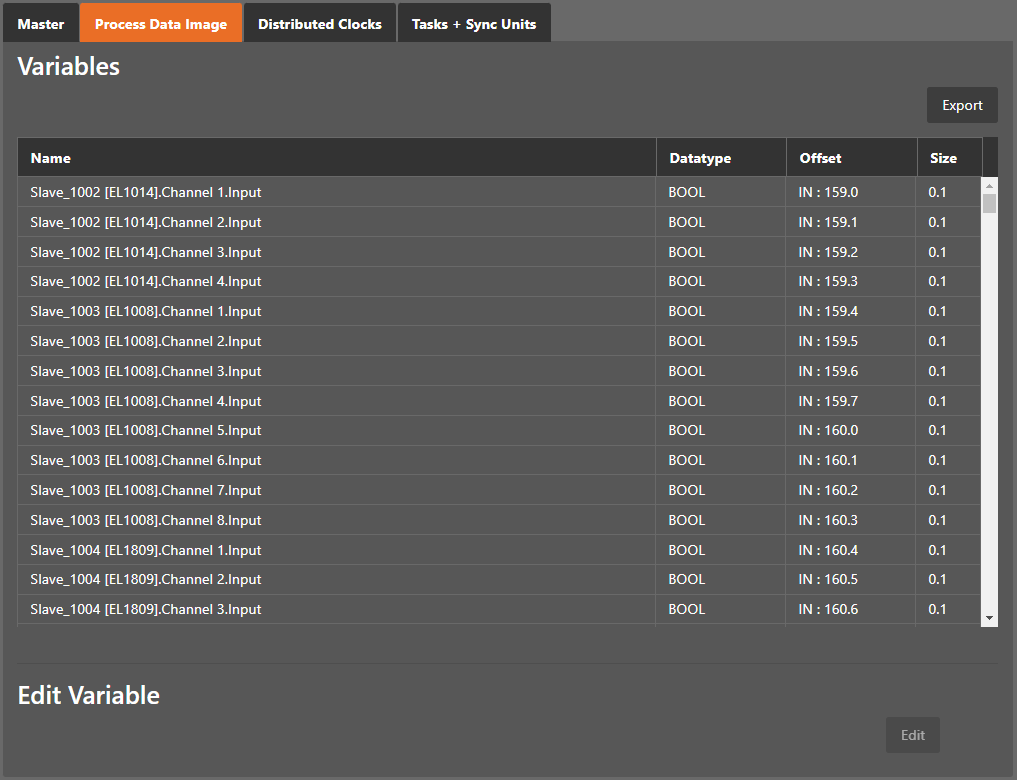The height and width of the screenshot is (780, 1017).
Task: Click the scrollbar up arrow
Action: click(x=990, y=186)
